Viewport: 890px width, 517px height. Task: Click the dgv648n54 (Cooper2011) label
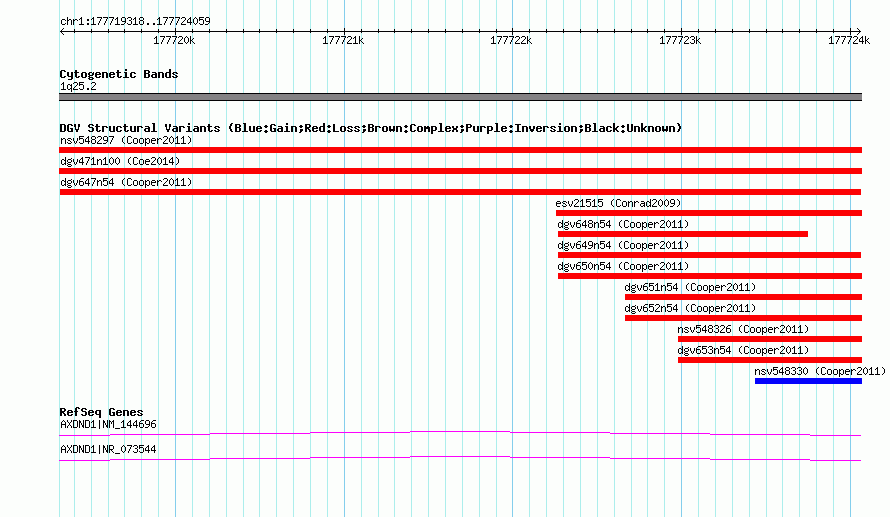click(x=623, y=224)
